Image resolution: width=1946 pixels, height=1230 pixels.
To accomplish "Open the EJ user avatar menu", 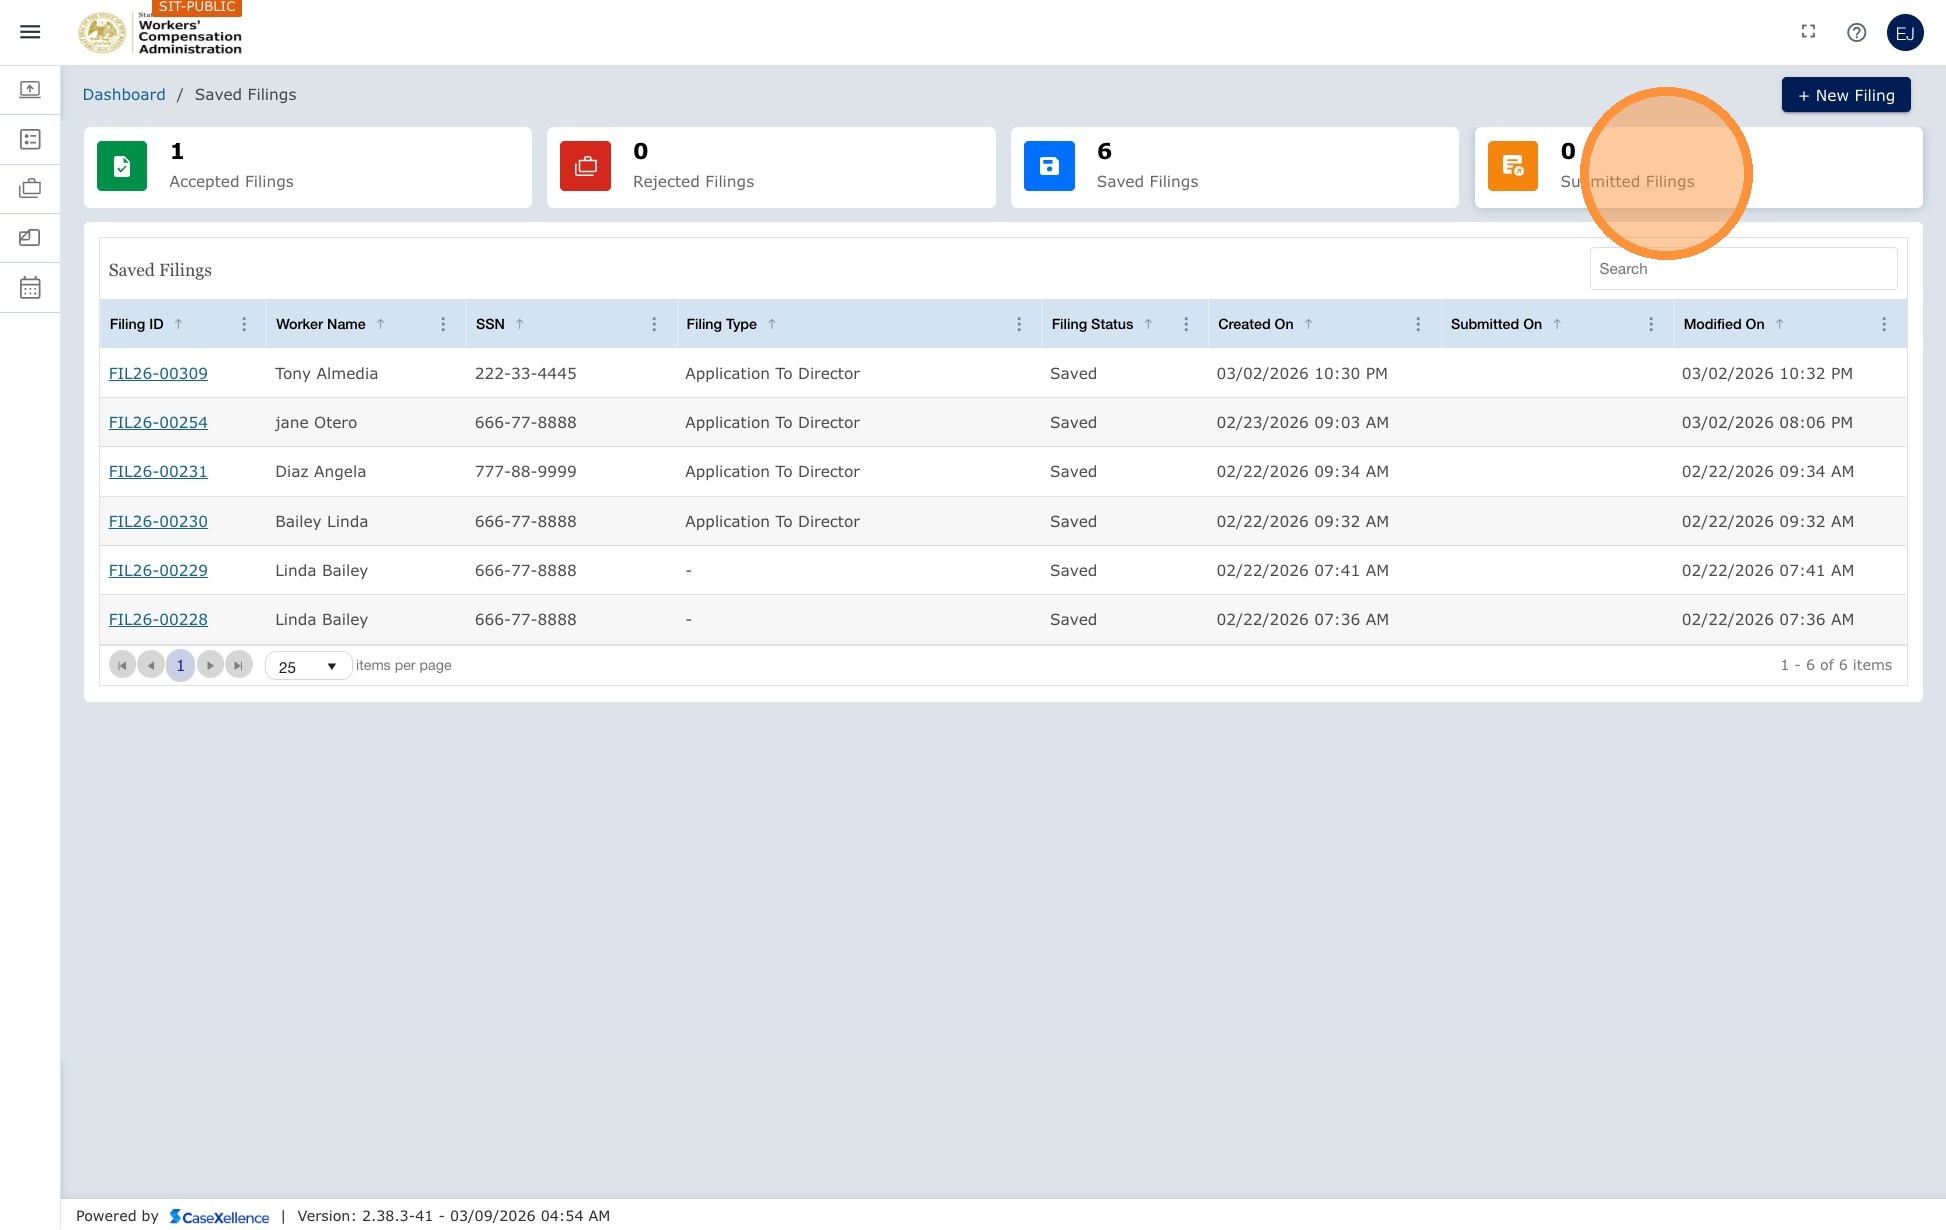I will 1904,33.
